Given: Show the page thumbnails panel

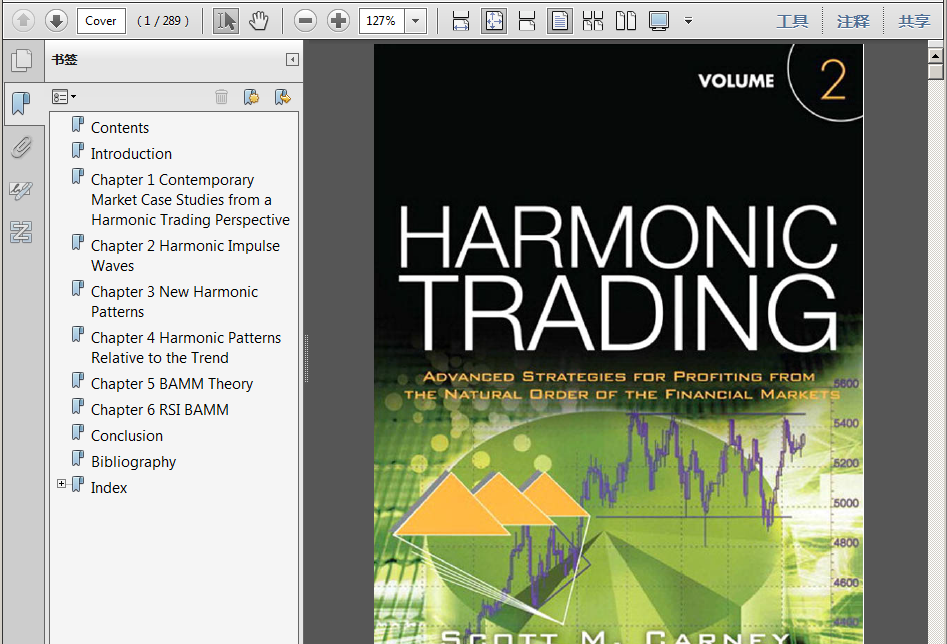Looking at the screenshot, I should (22, 60).
